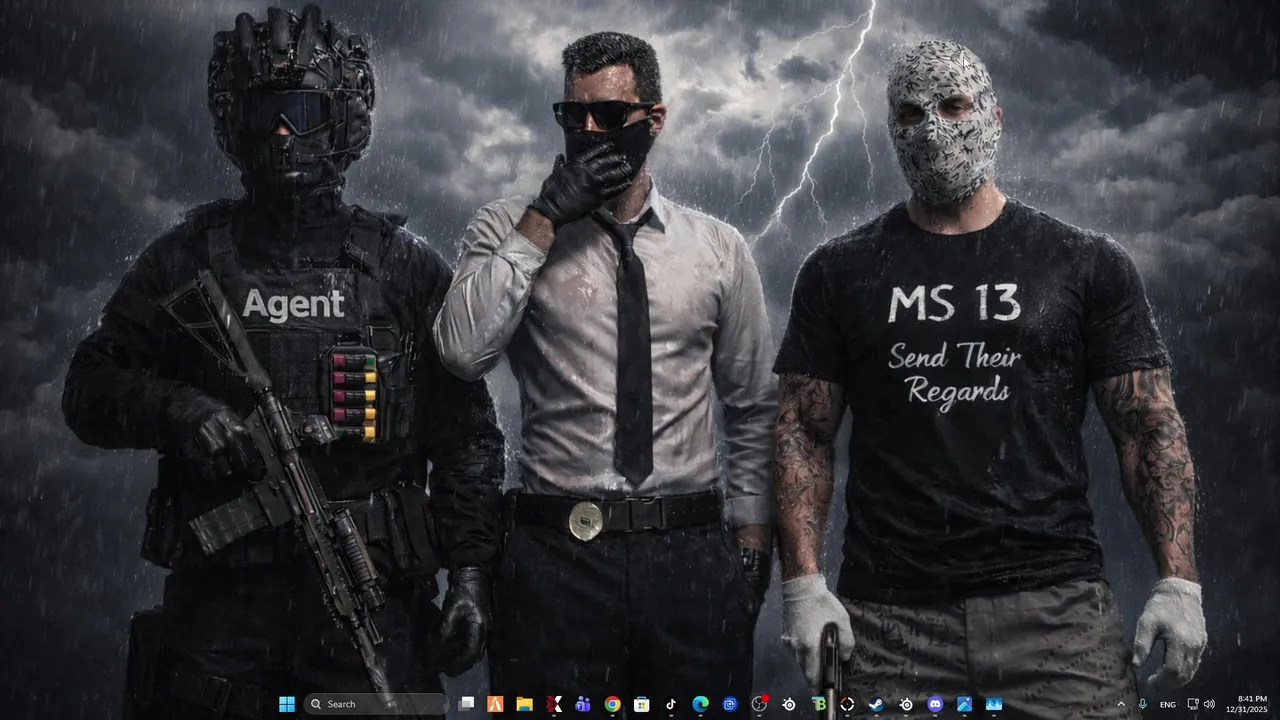The image size is (1280, 720).
Task: Show hidden system tray icons chevron
Action: click(1120, 704)
